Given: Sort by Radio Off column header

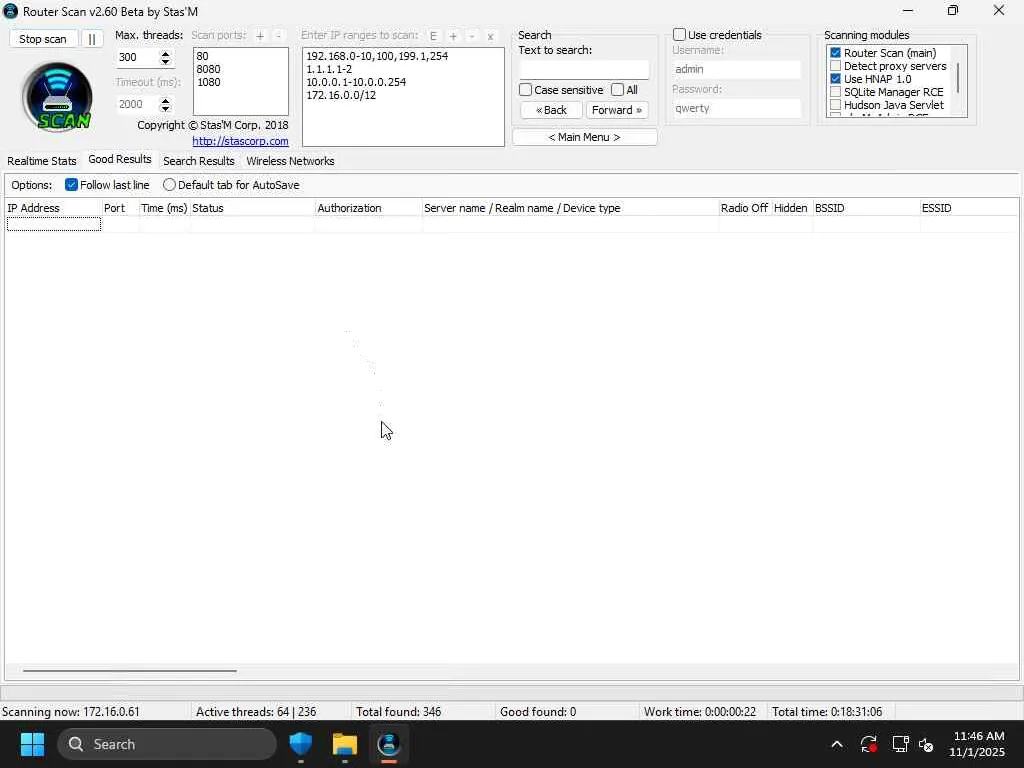Looking at the screenshot, I should click(x=744, y=208).
